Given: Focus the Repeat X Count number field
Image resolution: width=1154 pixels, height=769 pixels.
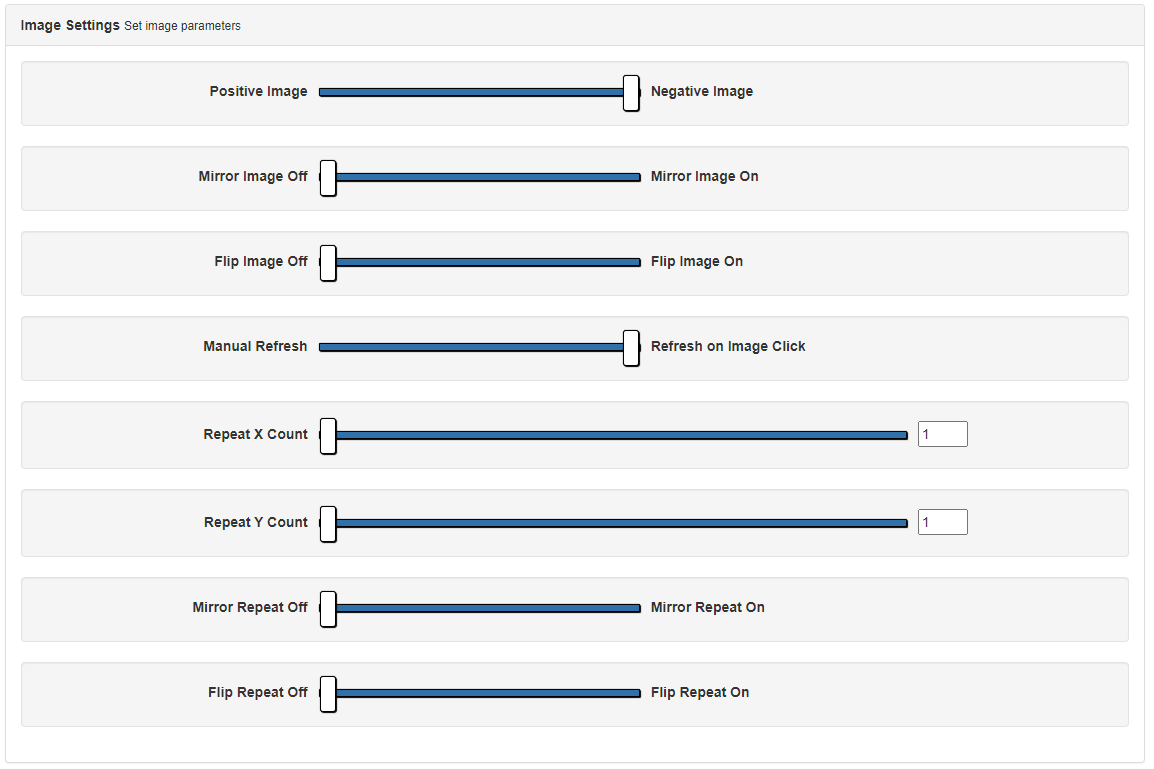Looking at the screenshot, I should coord(942,434).
